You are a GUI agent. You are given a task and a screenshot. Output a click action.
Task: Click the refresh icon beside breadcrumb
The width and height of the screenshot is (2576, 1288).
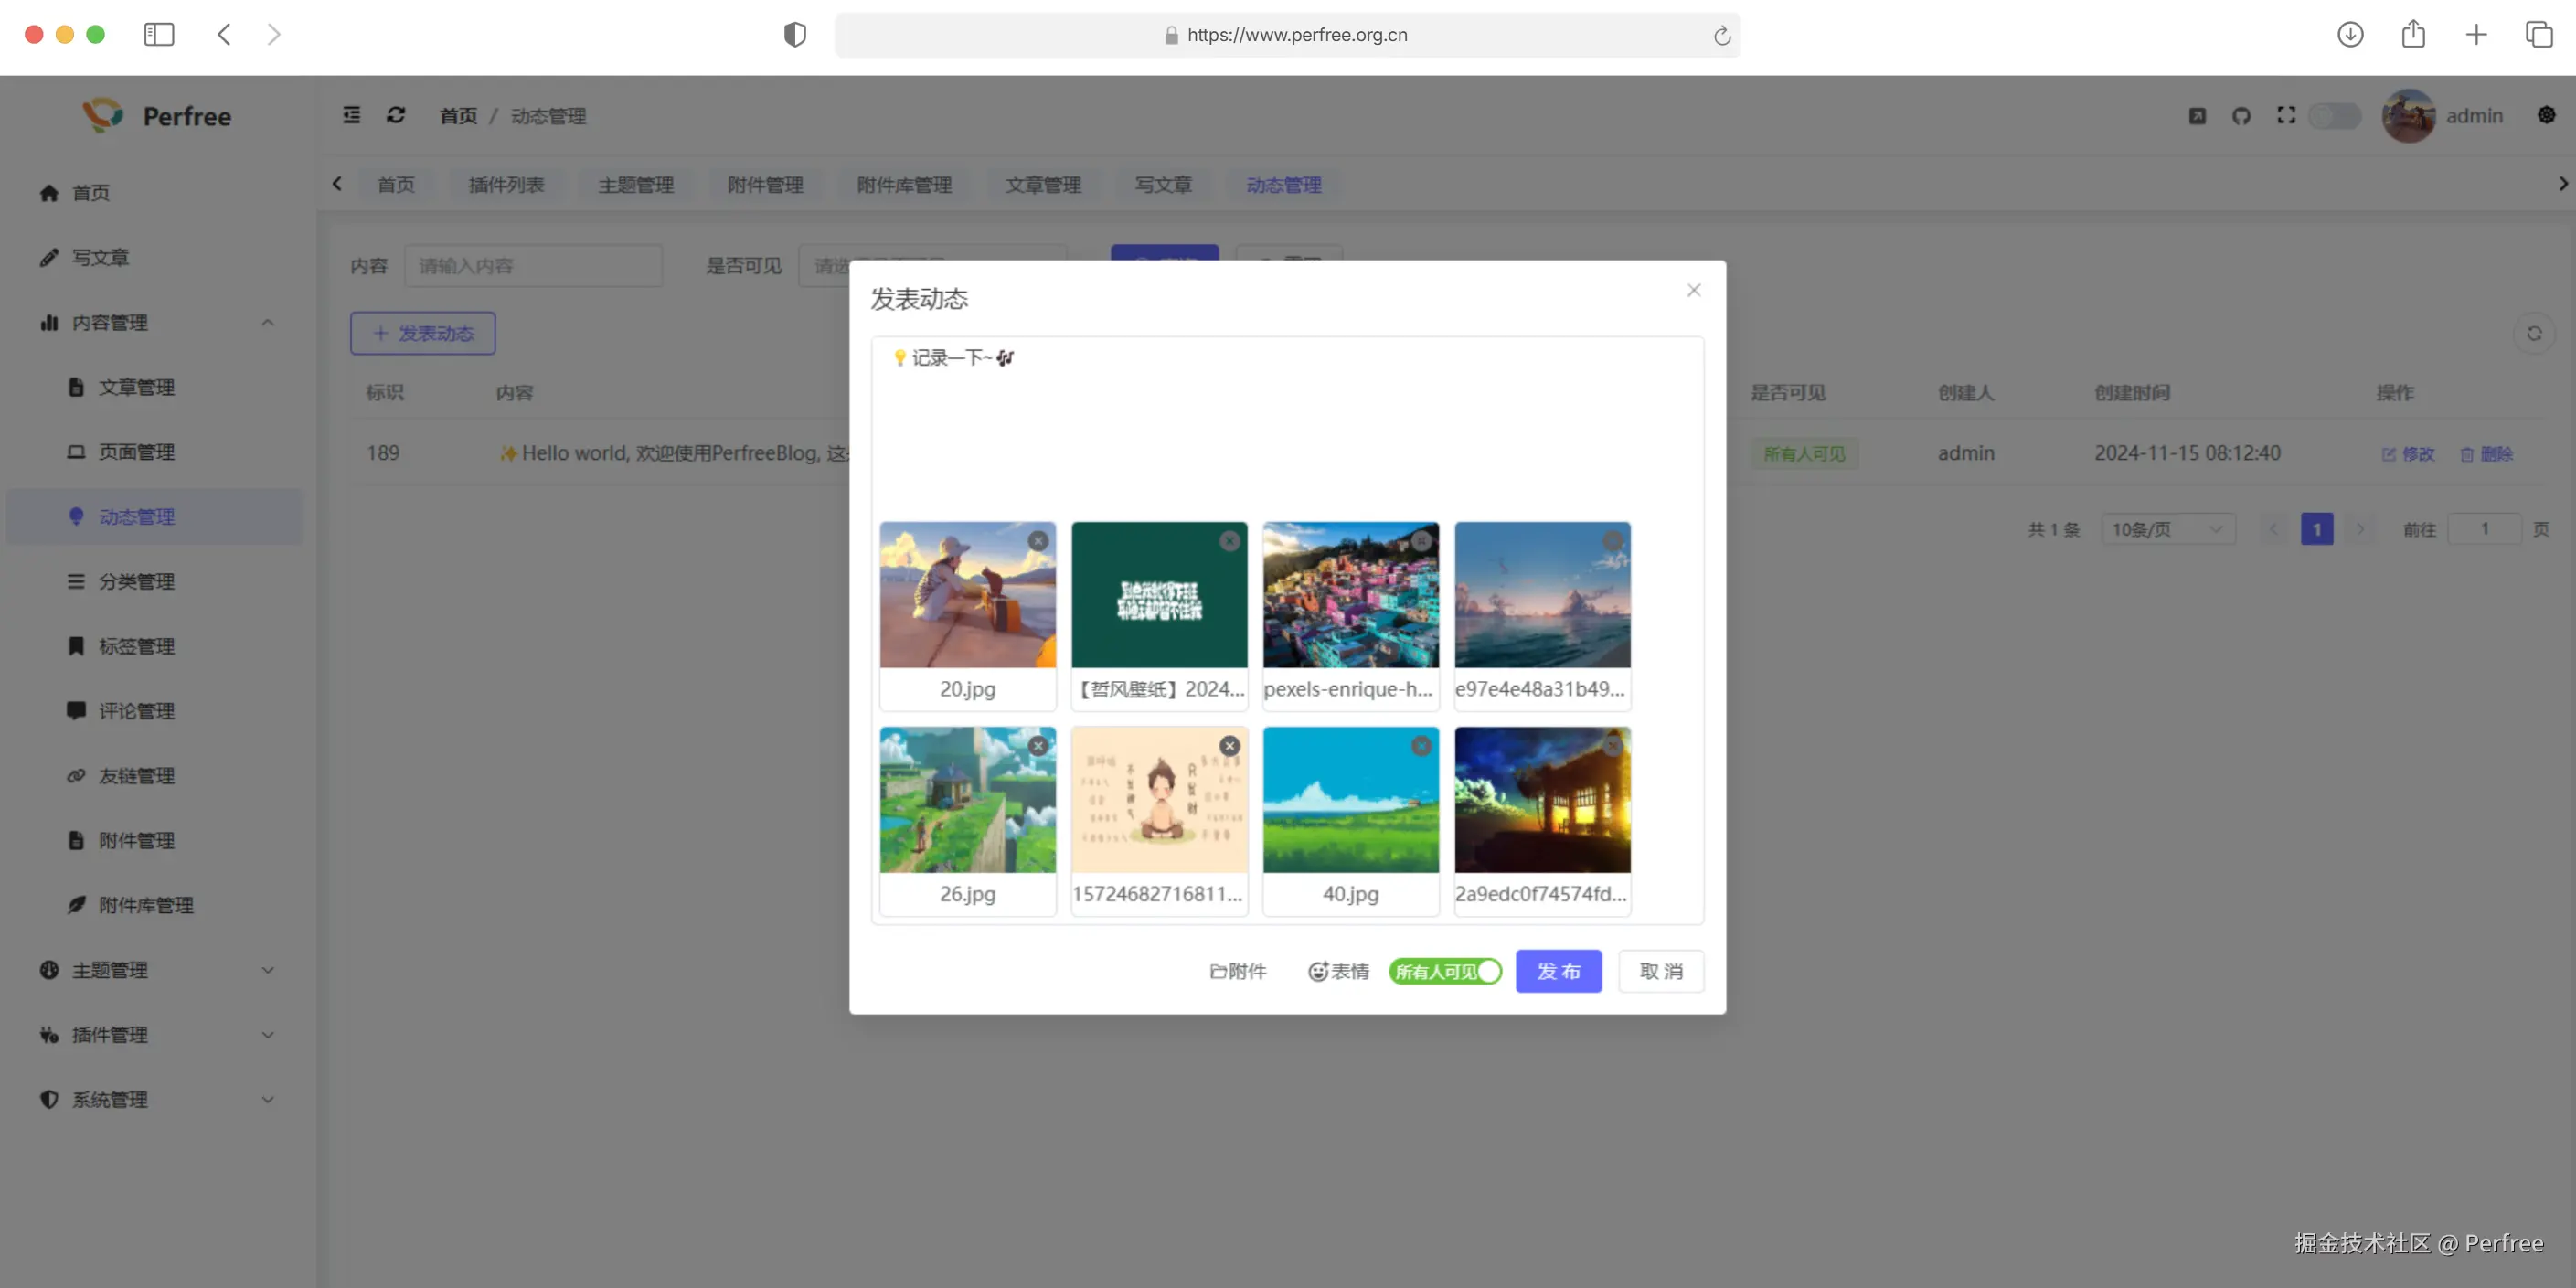coord(396,116)
